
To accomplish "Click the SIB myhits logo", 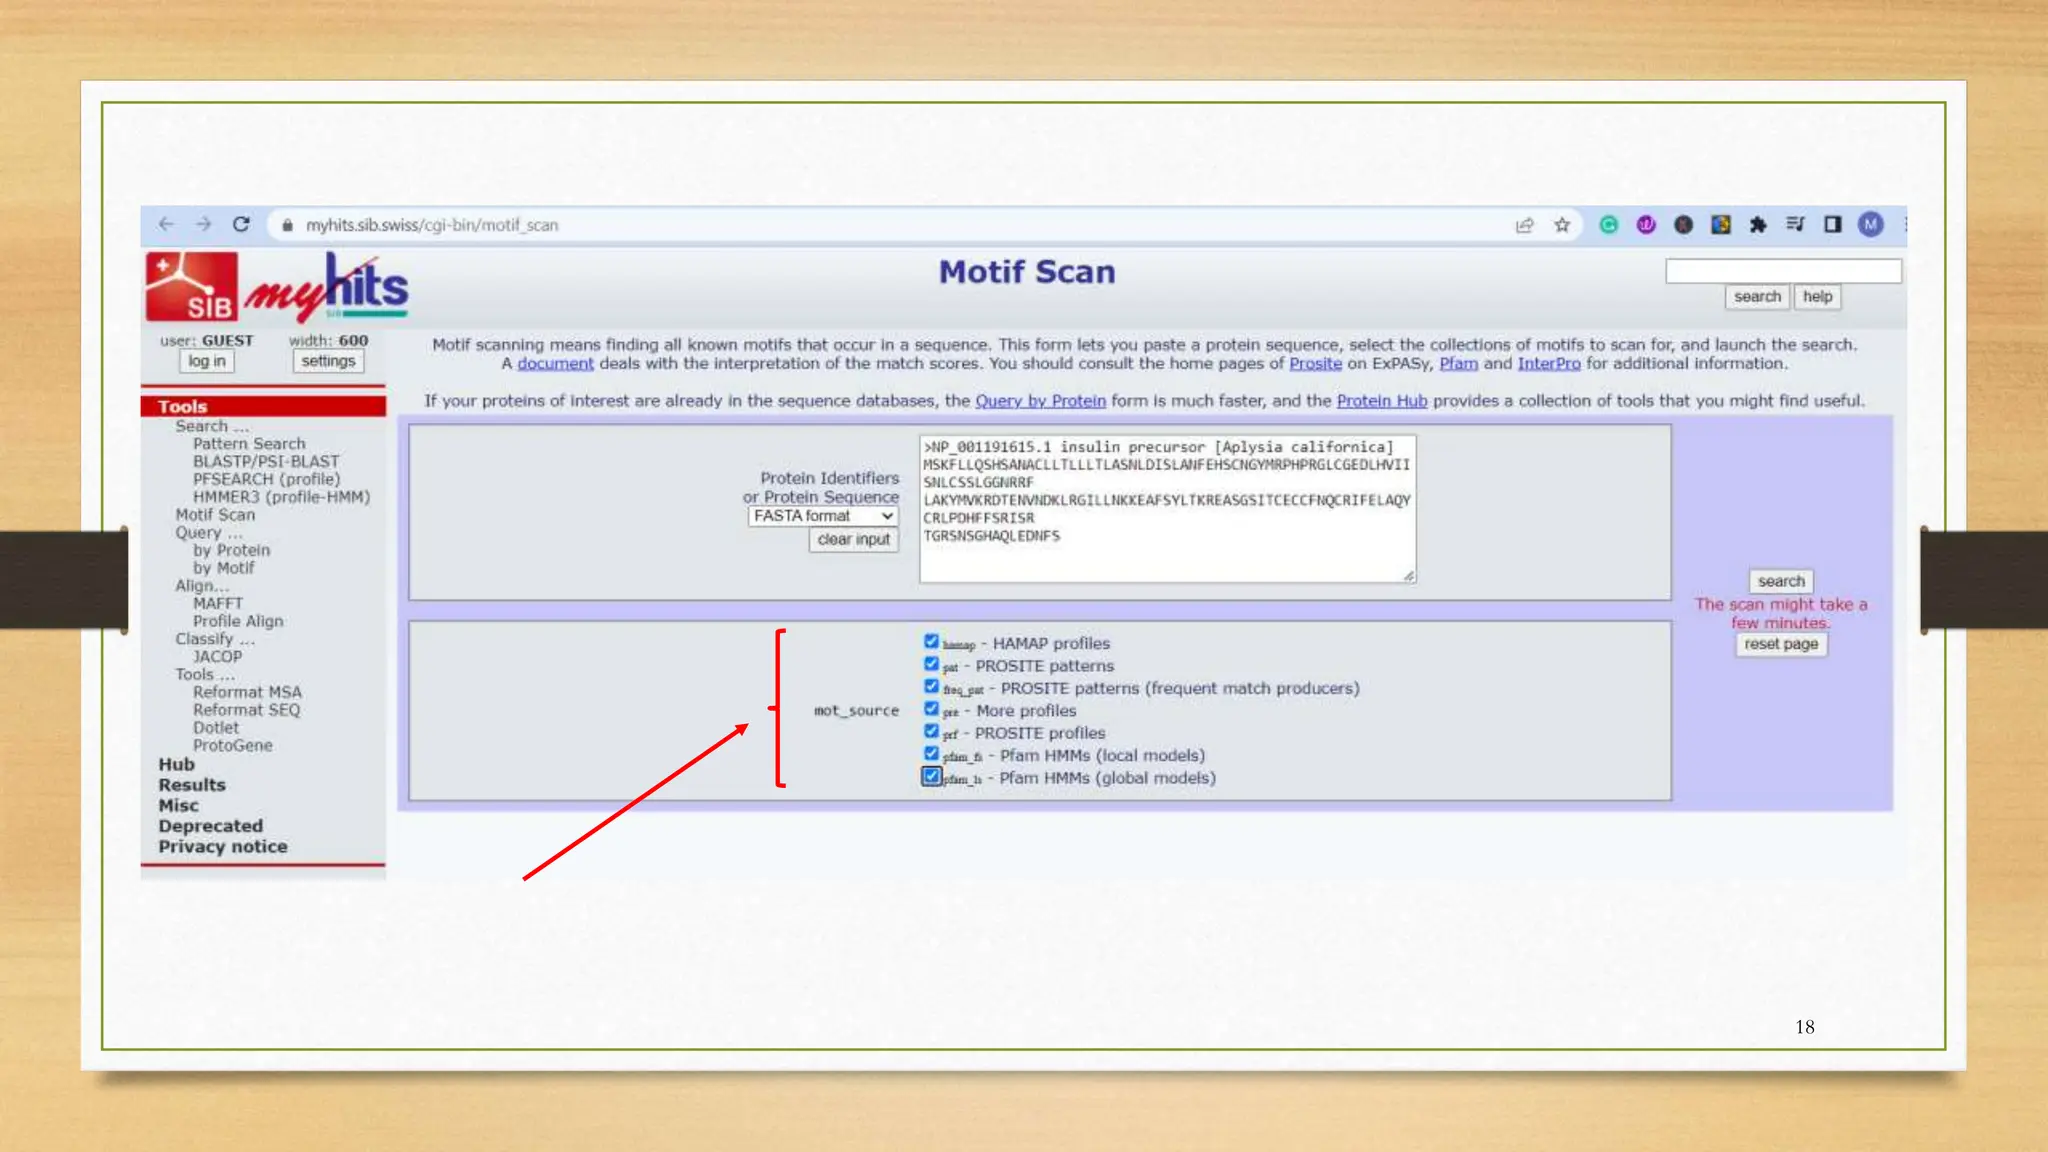I will click(276, 288).
